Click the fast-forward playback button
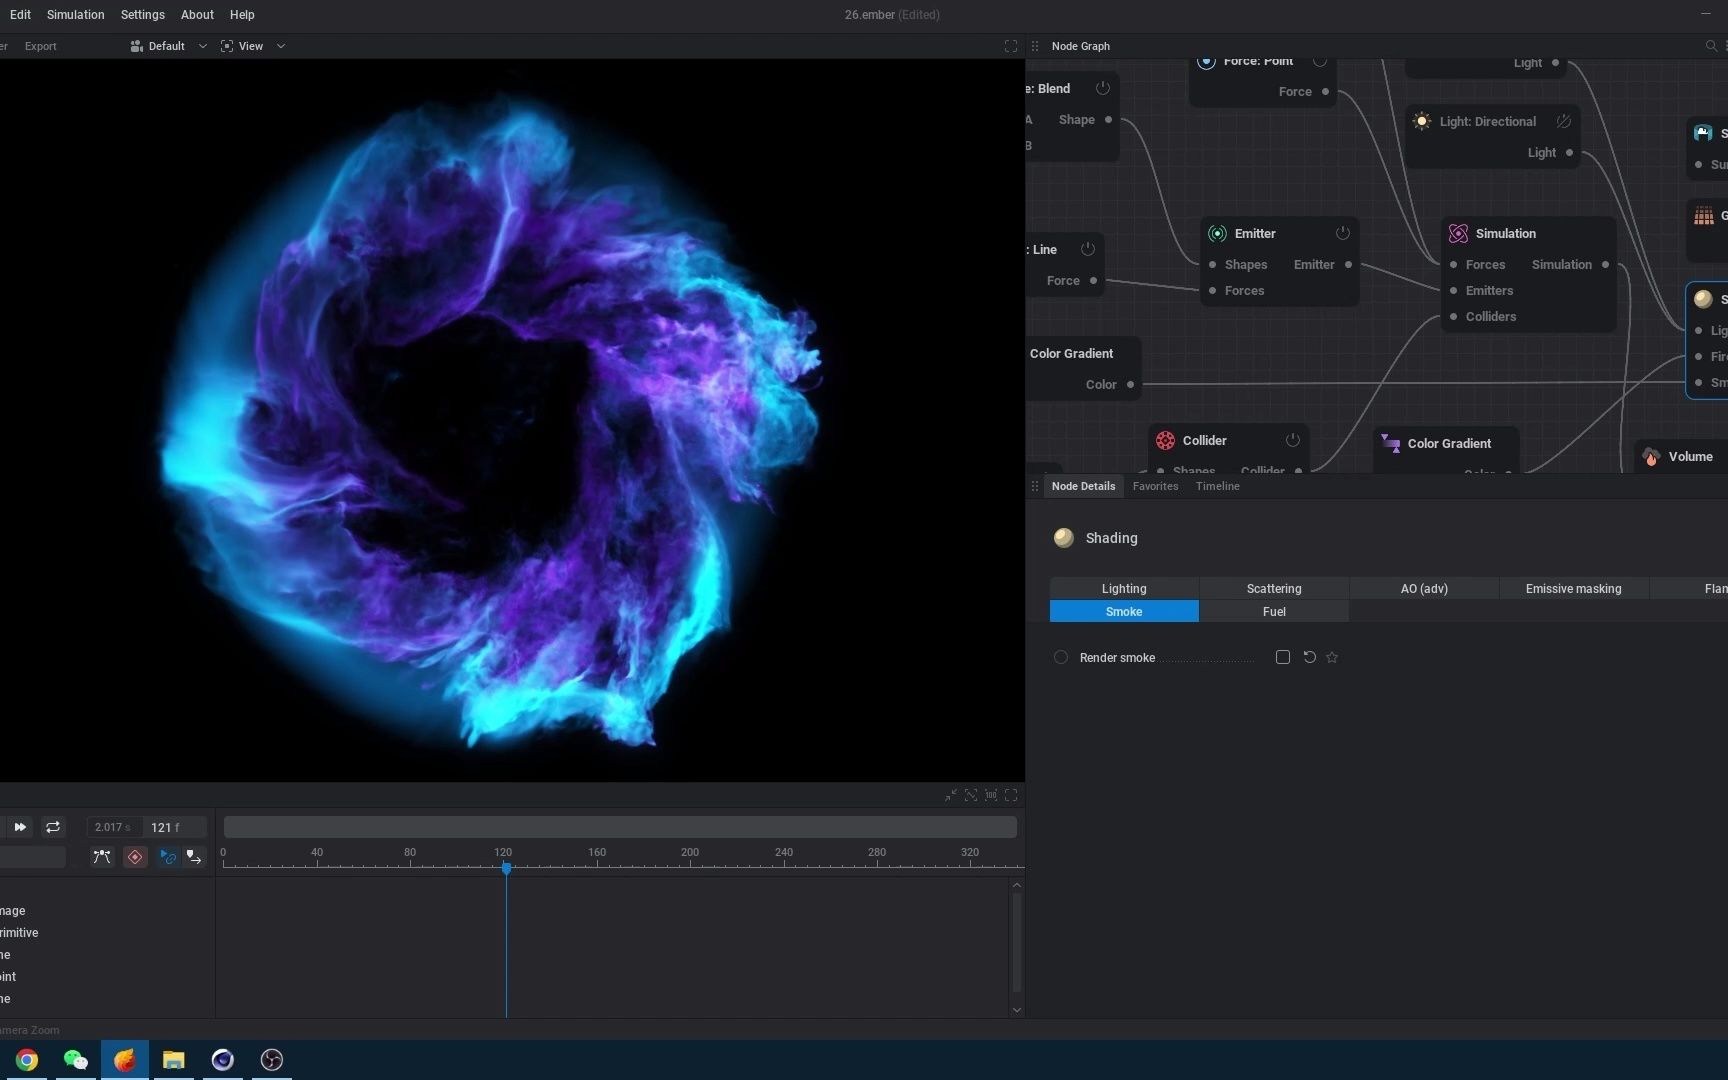Image resolution: width=1728 pixels, height=1080 pixels. pos(20,827)
